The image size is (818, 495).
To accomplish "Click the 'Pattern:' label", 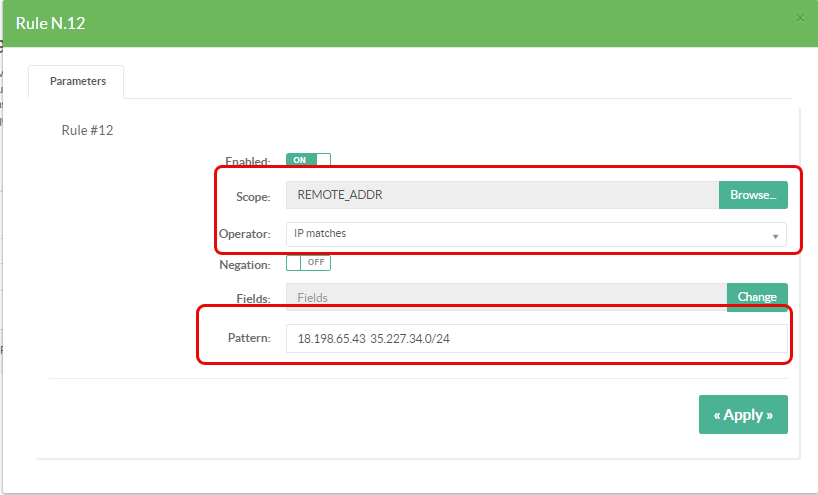I will pyautogui.click(x=248, y=339).
